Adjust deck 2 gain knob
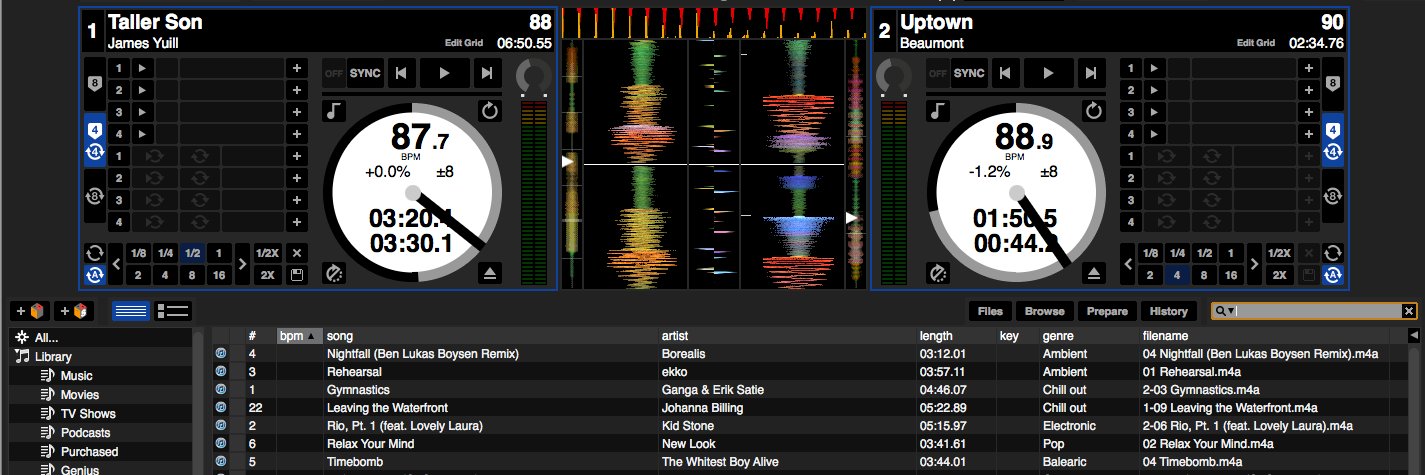The height and width of the screenshot is (475, 1425). tap(892, 76)
